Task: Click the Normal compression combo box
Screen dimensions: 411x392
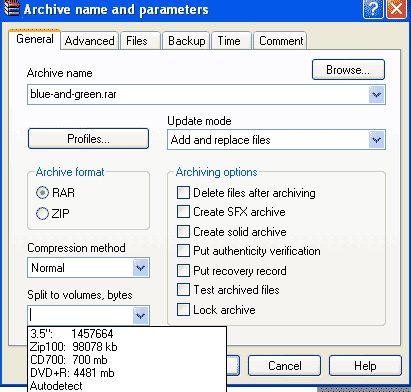Action: coord(88,267)
